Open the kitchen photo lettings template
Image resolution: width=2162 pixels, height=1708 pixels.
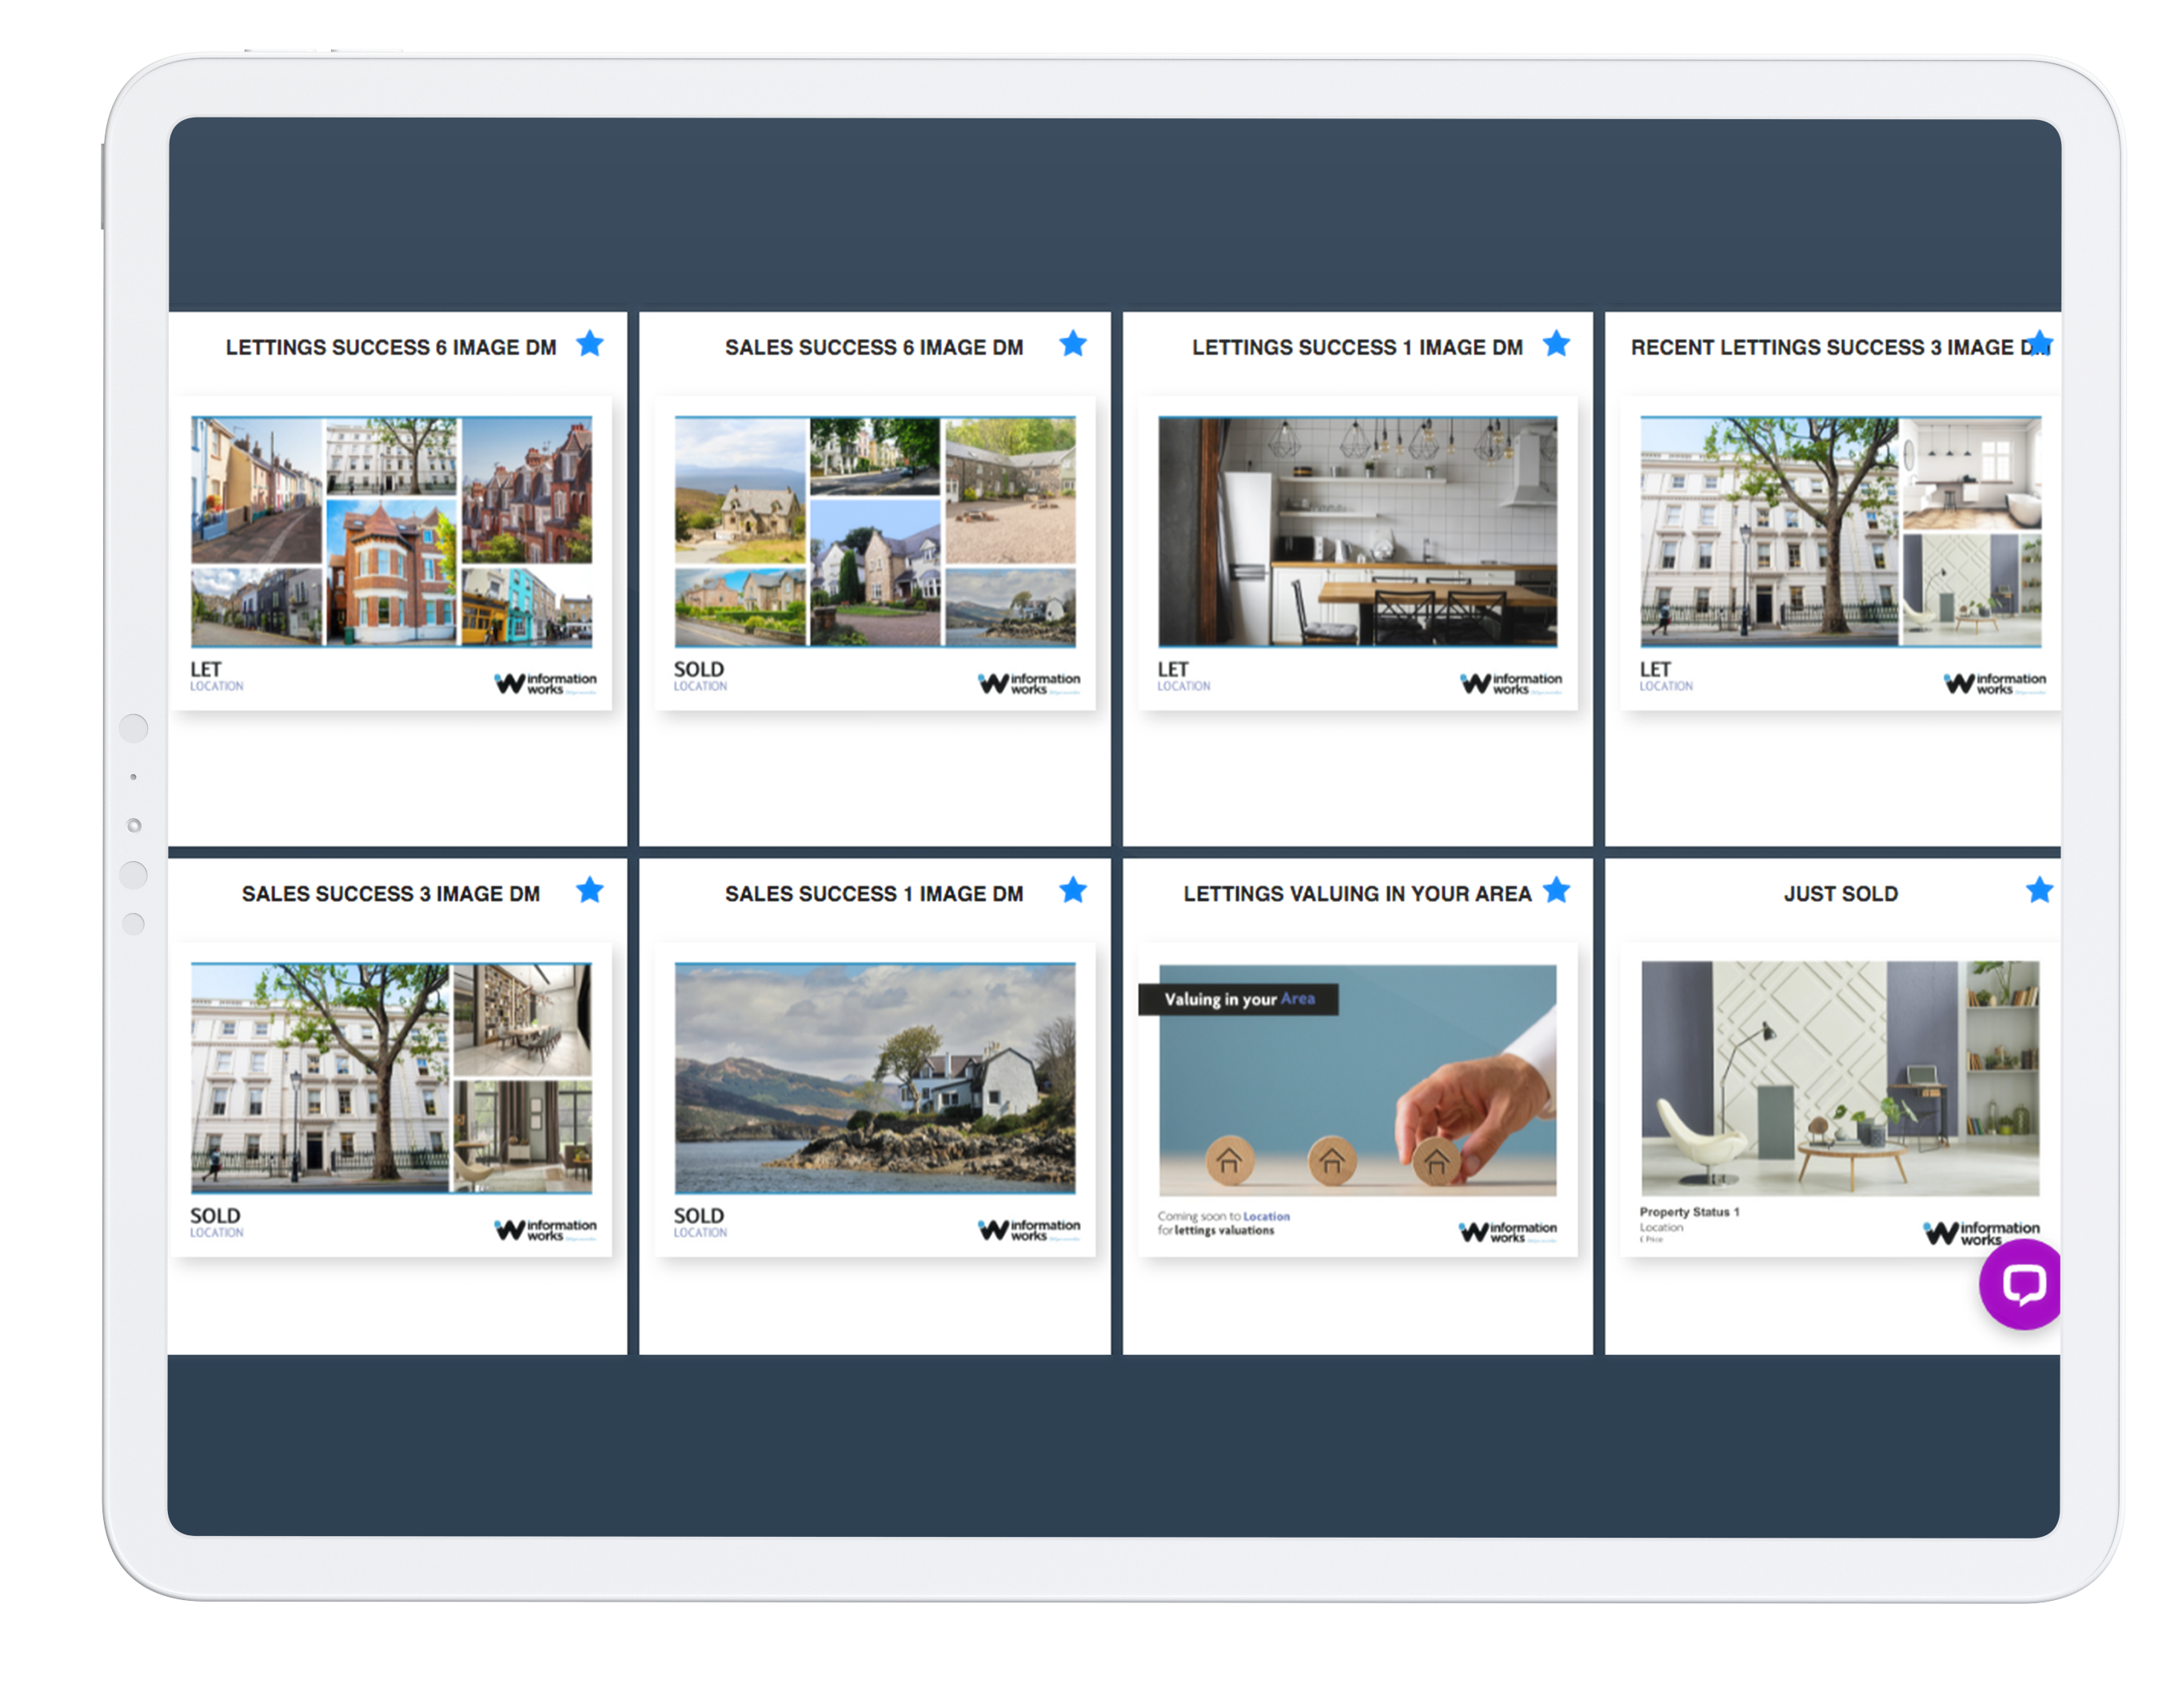[x=1357, y=532]
